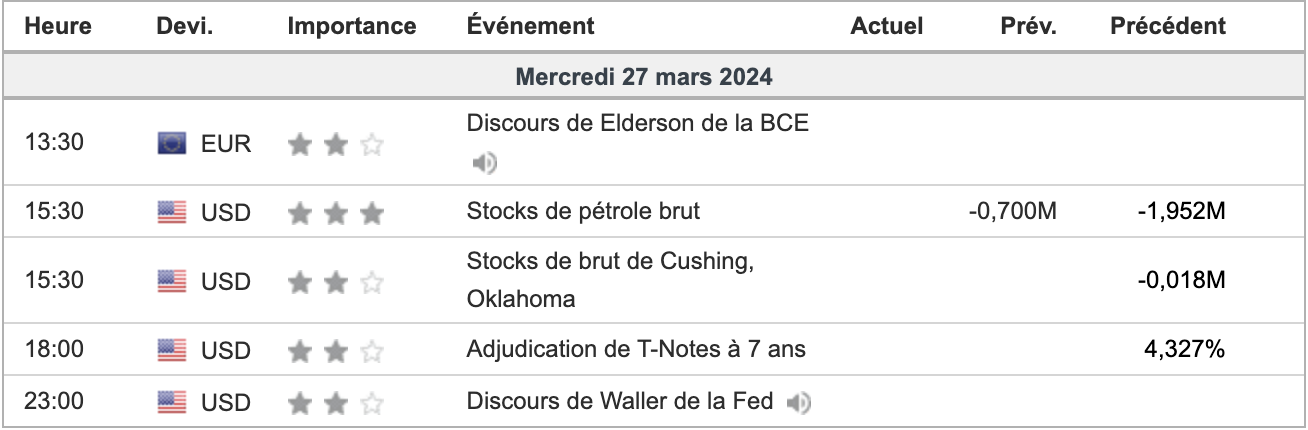Click the EU flag icon
1308x430 pixels.
[172, 144]
